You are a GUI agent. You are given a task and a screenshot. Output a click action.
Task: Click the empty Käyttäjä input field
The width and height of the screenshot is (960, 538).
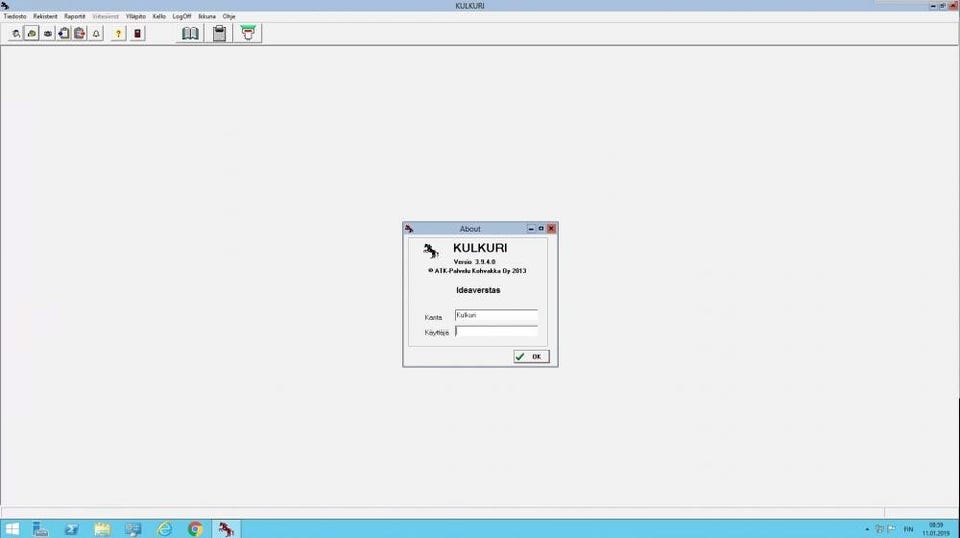[x=497, y=331]
